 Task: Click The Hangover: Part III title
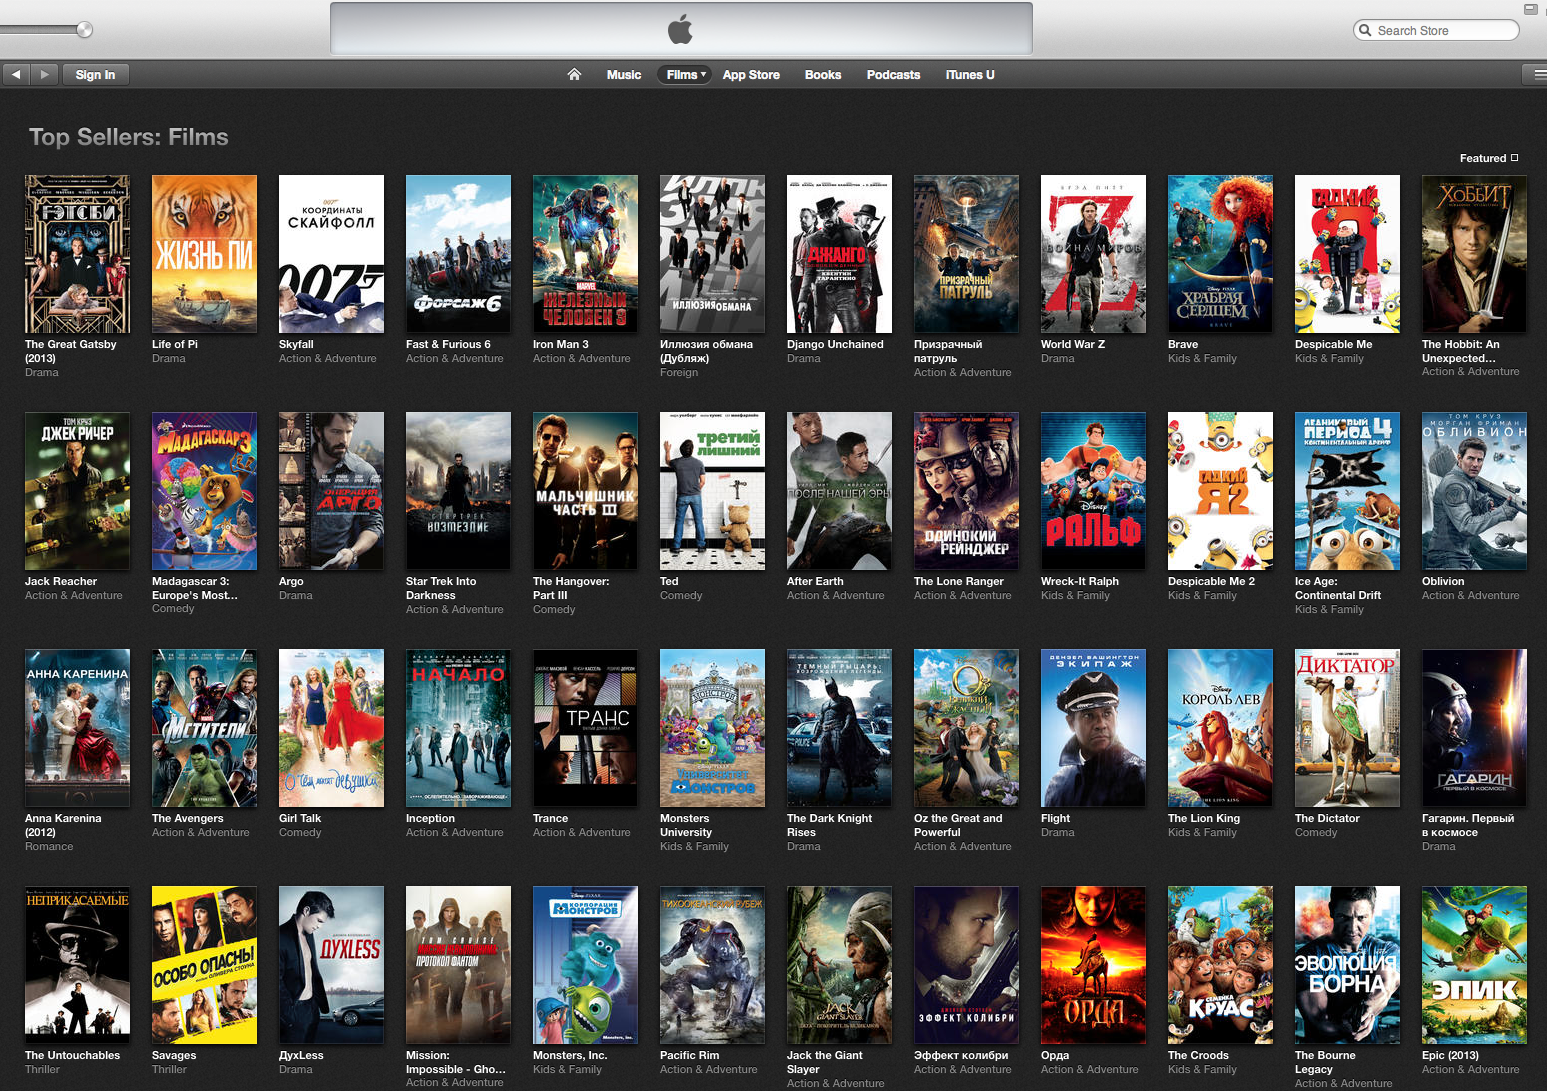(x=571, y=588)
